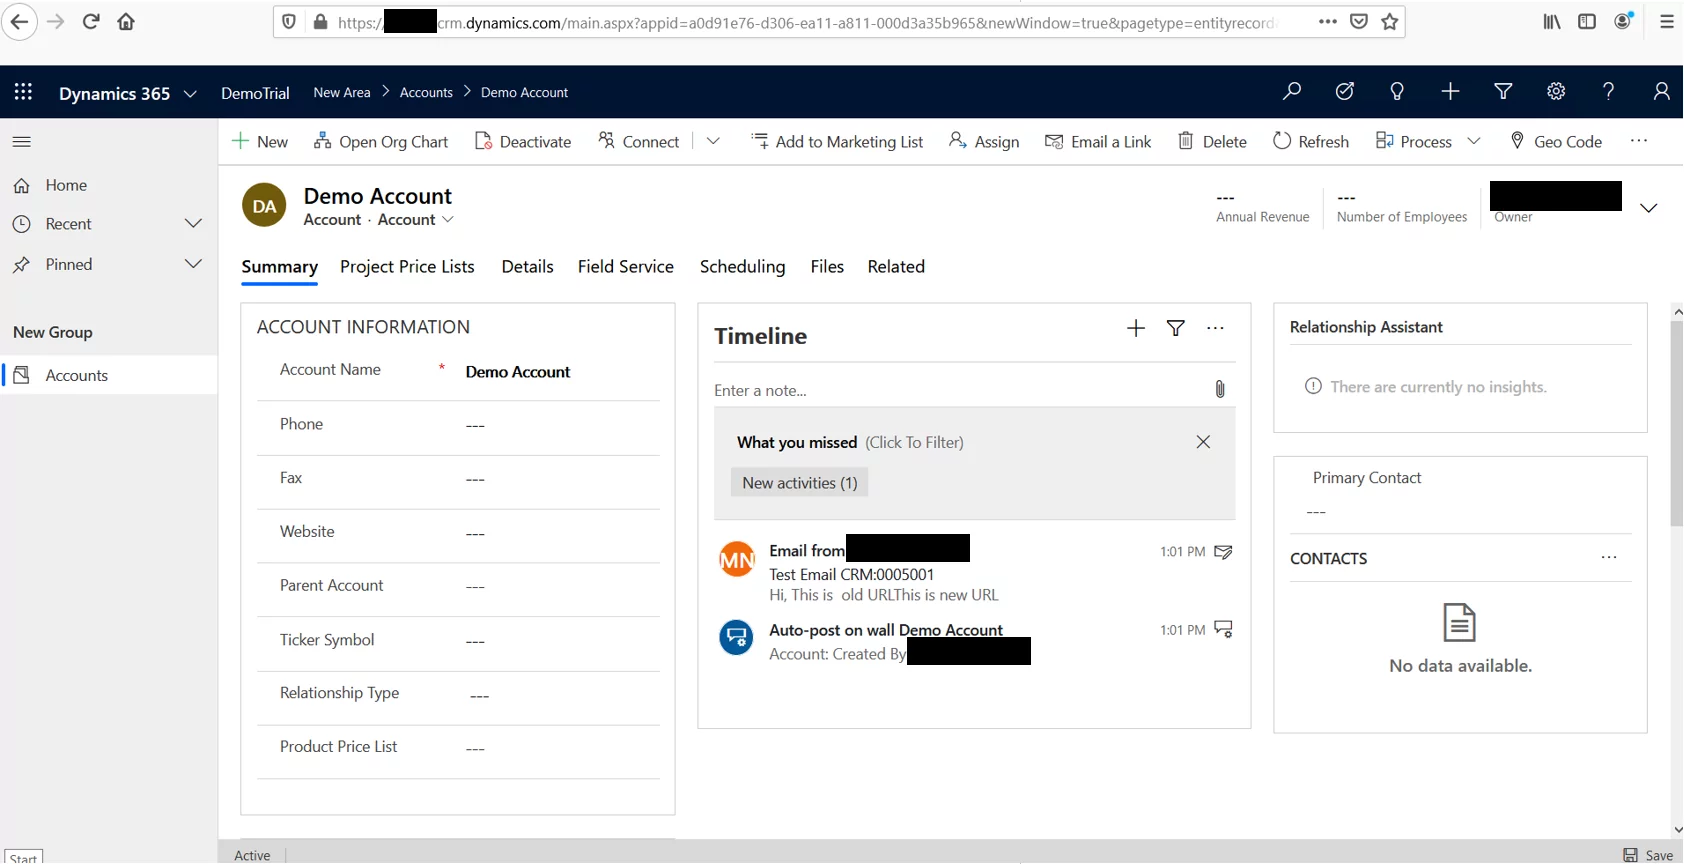Click the Save button in status bar
This screenshot has height=864, width=1684.
click(x=1648, y=855)
